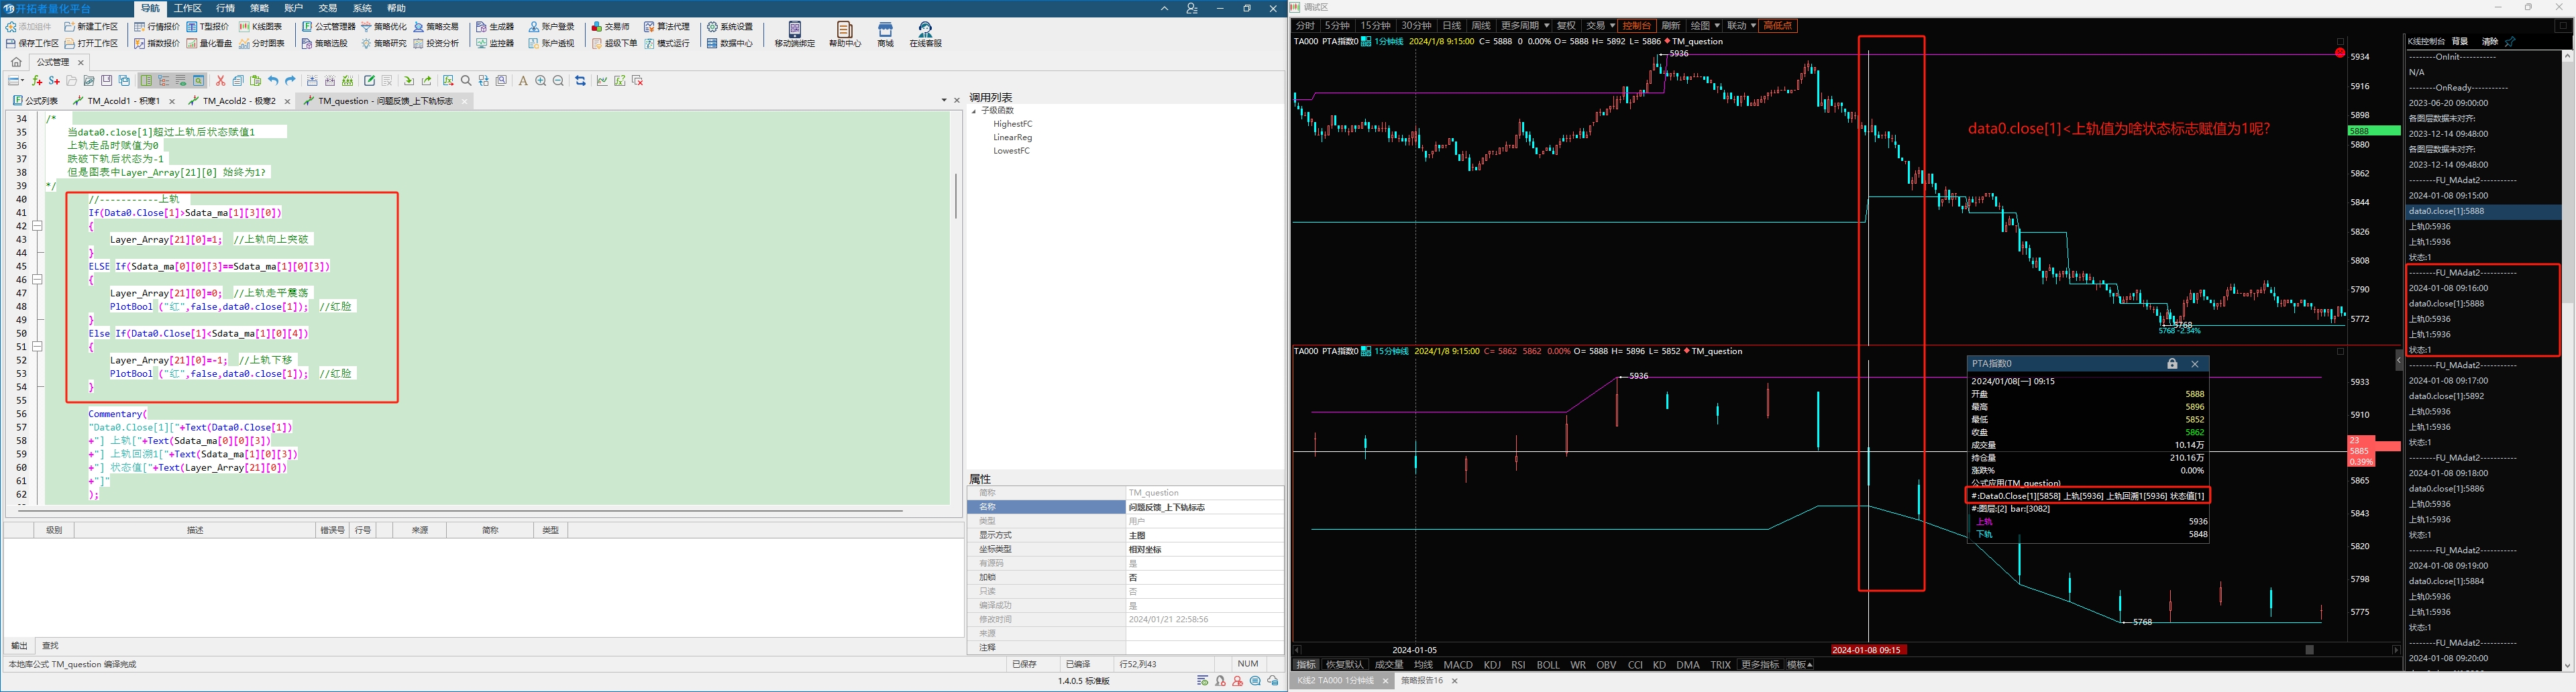Open the editor tab list dropdown arrow
The width and height of the screenshot is (2576, 692).
(944, 101)
